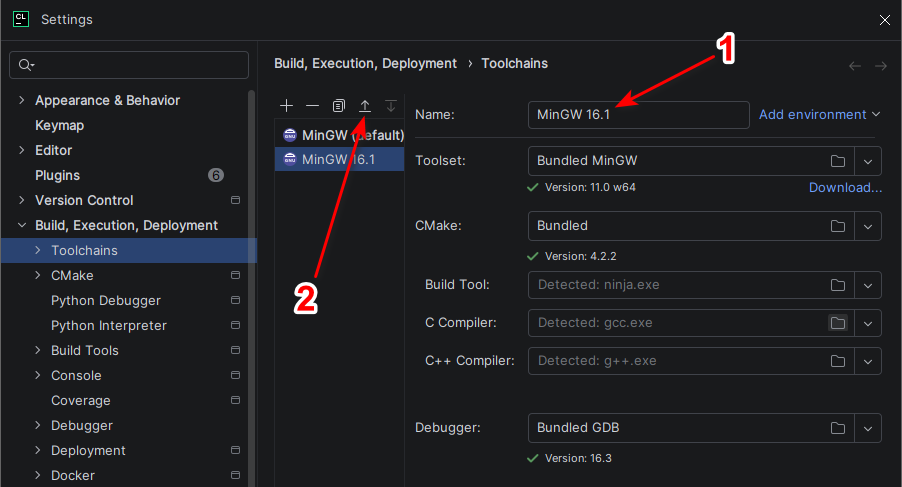Expand the Build Tools node
The image size is (902, 487).
click(38, 350)
